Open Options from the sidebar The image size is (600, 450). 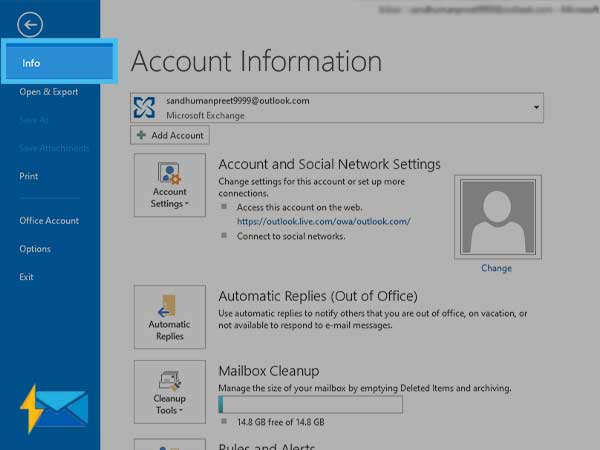35,249
